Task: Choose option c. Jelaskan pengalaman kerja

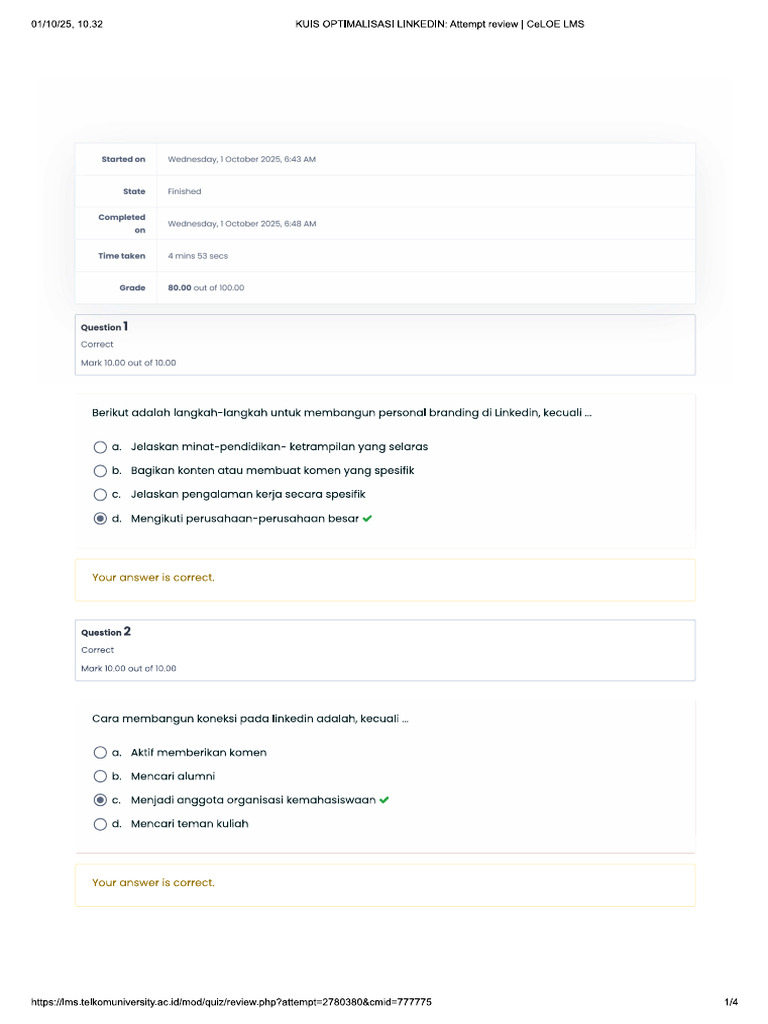Action: point(100,495)
